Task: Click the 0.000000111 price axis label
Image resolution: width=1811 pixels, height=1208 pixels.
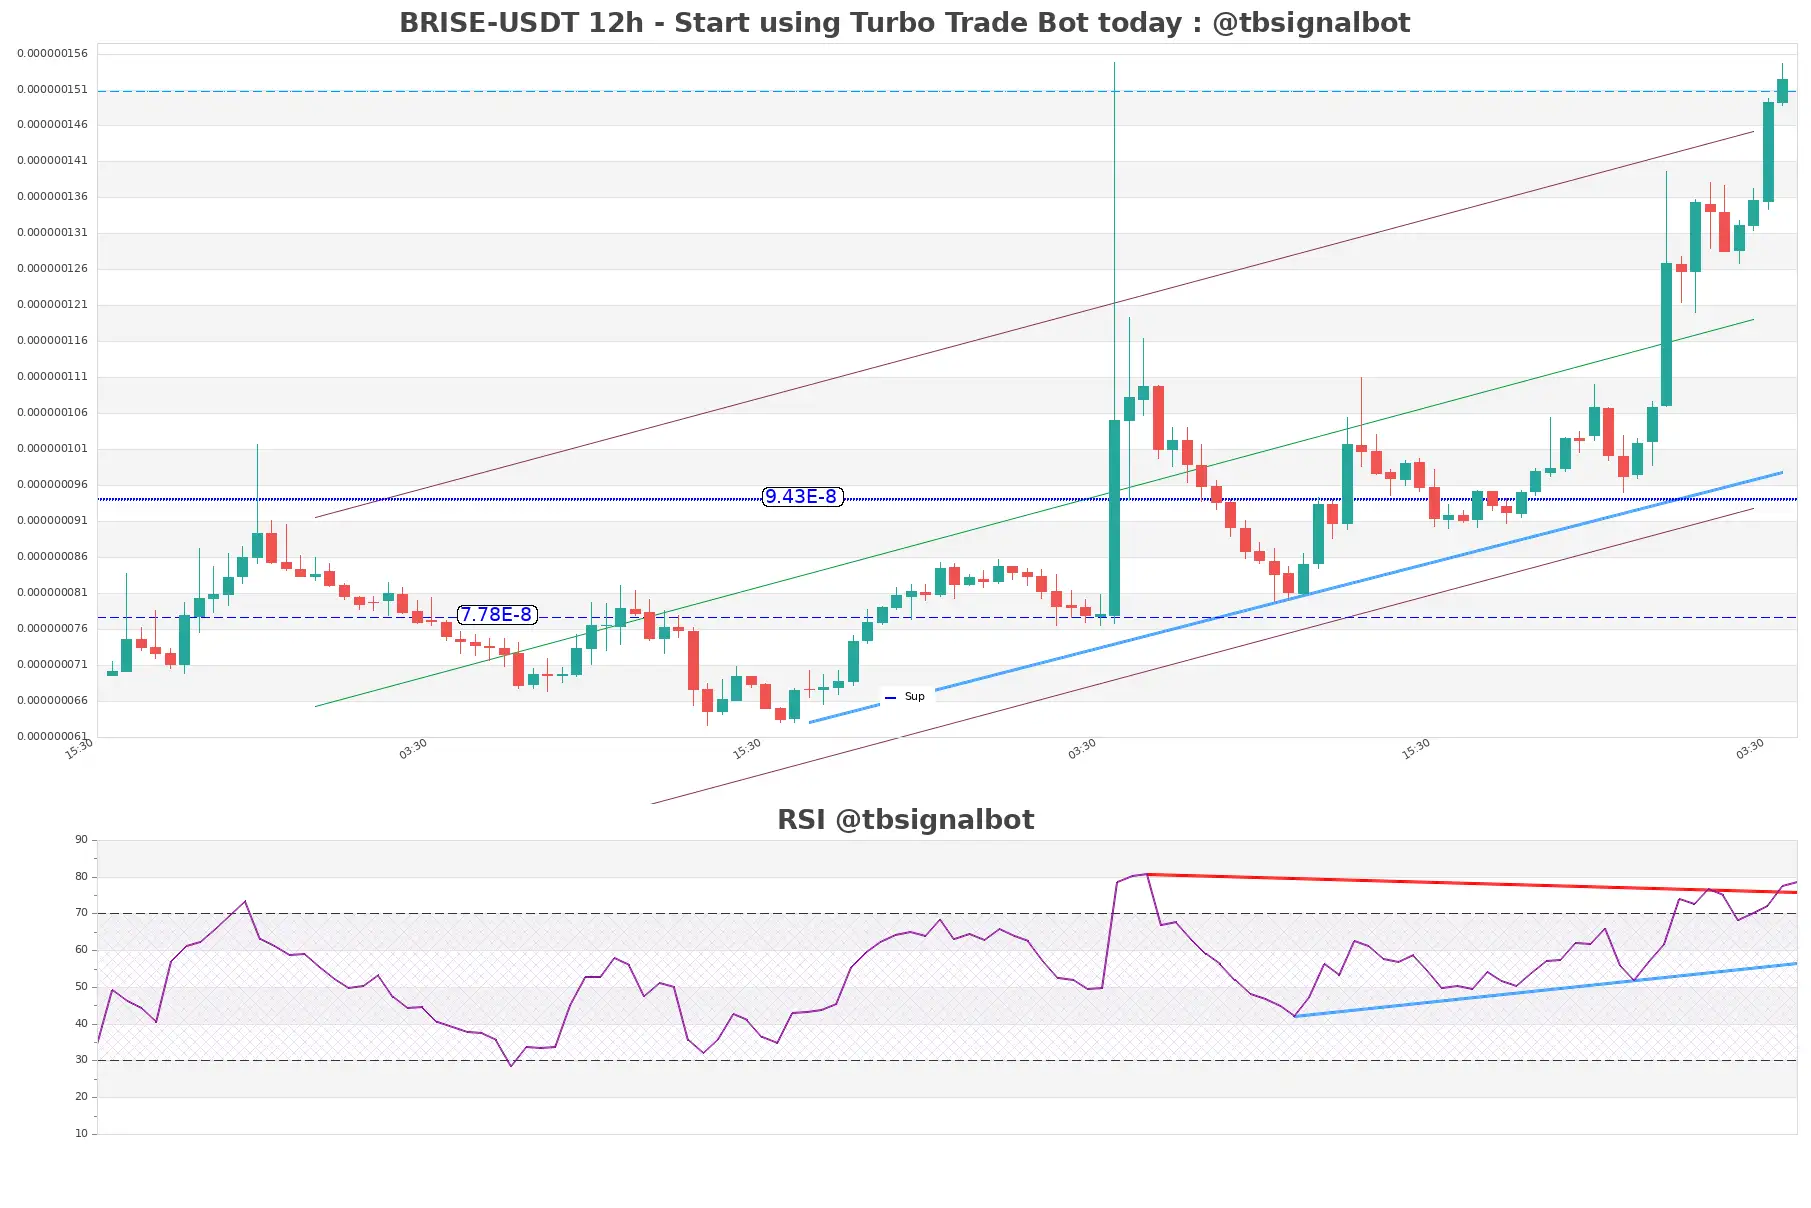Action: [x=52, y=376]
